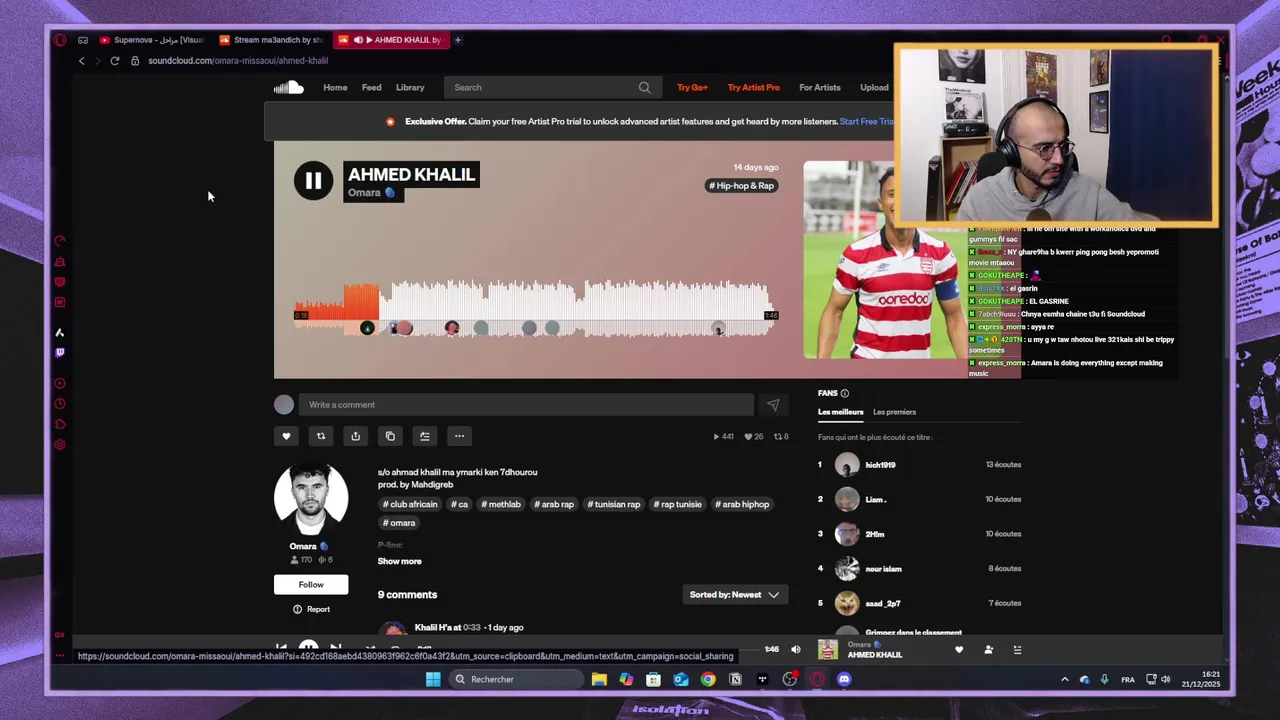Open the FANS info icon
The image size is (1280, 720).
[845, 393]
